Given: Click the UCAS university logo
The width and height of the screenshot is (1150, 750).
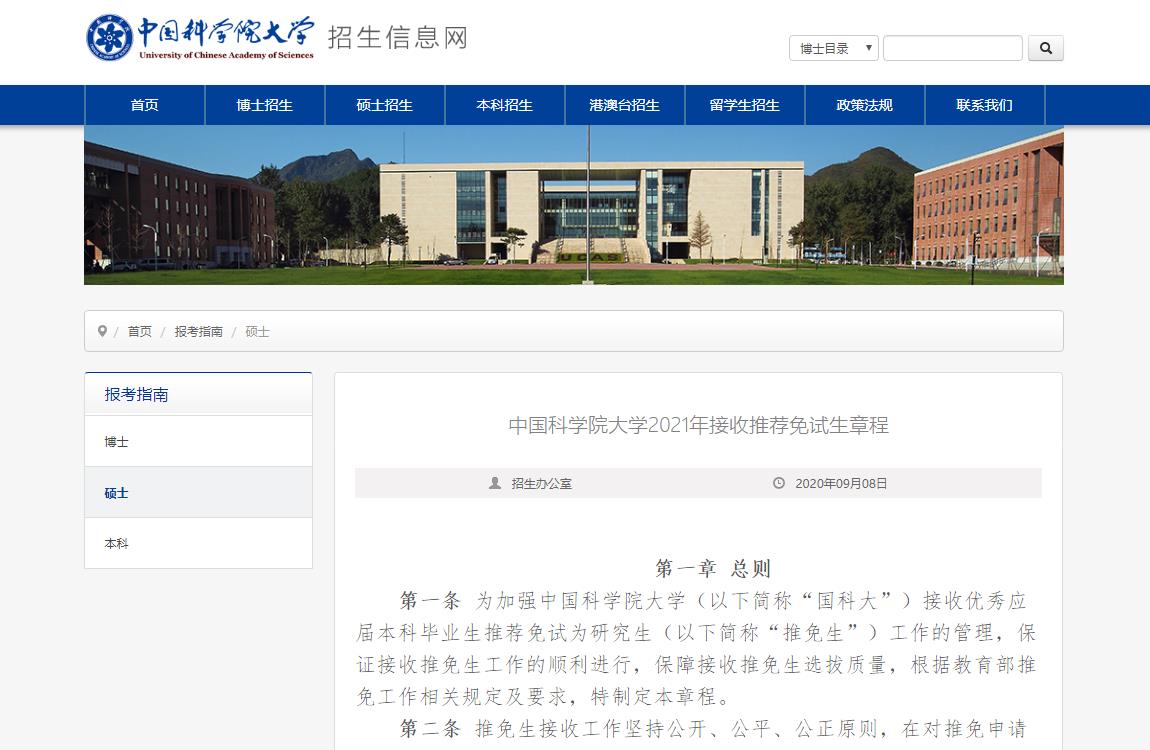Looking at the screenshot, I should (x=200, y=39).
